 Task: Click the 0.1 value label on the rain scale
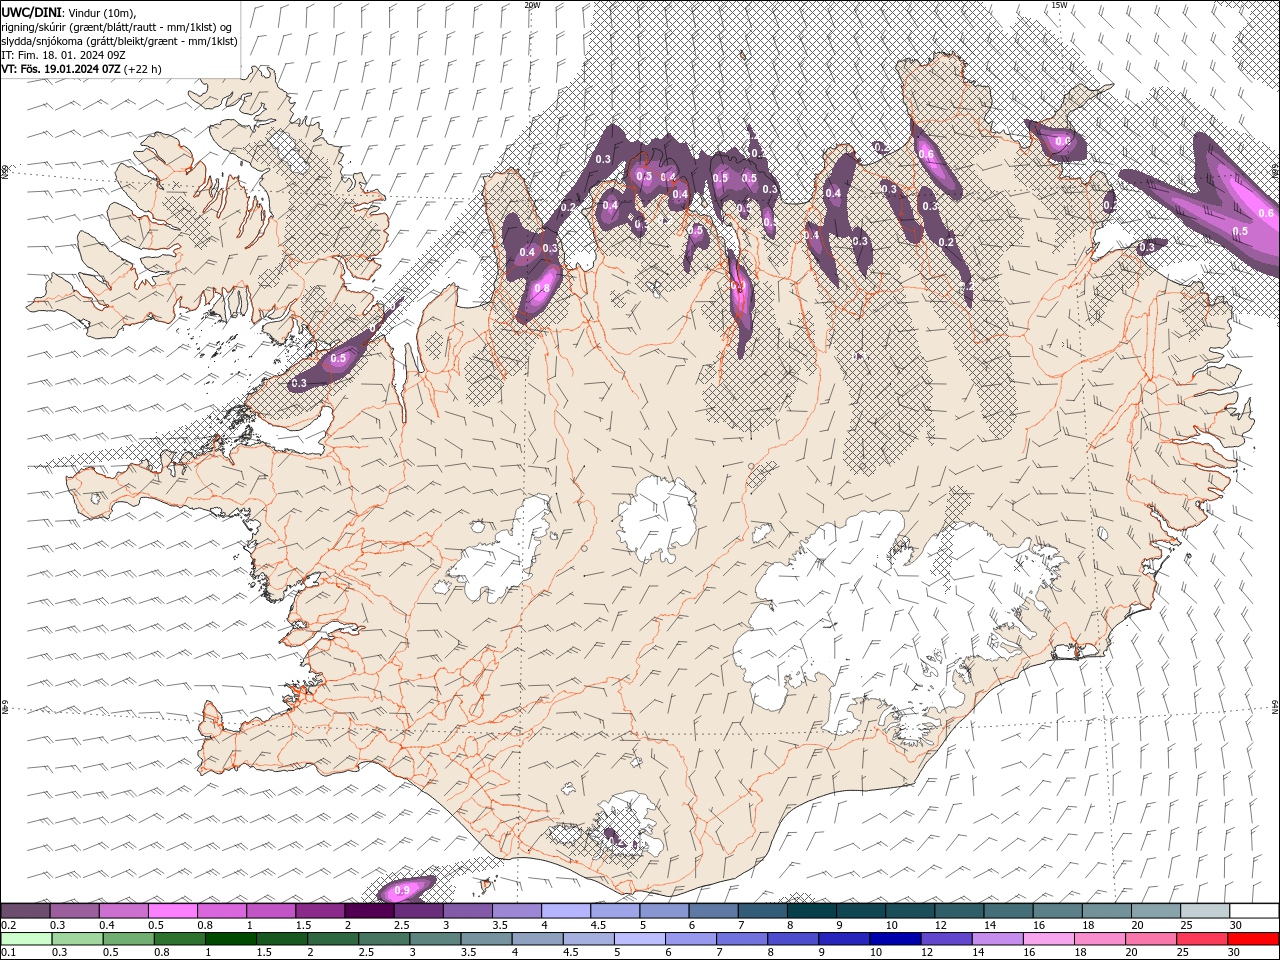9,953
